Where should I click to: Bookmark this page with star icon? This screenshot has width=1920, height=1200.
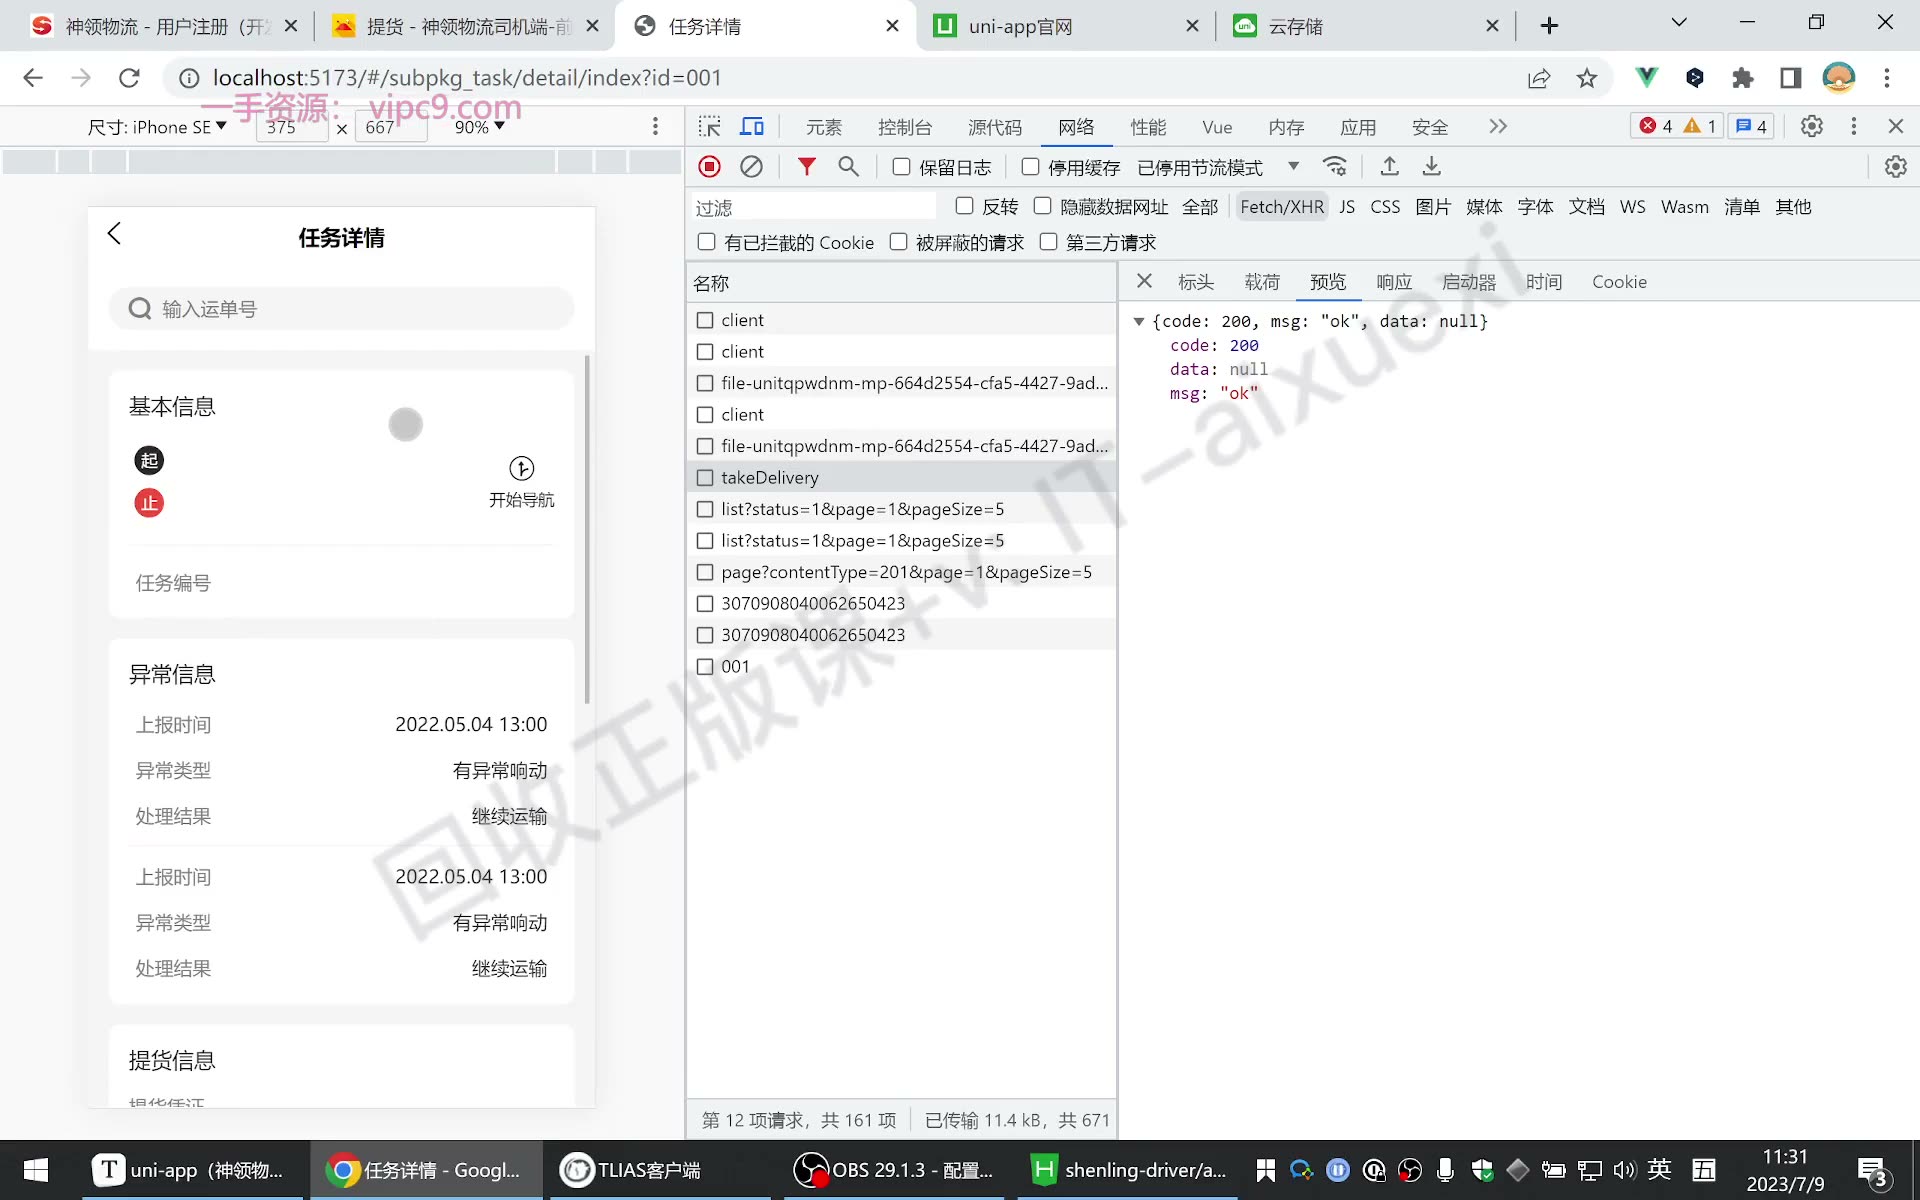[x=1587, y=78]
